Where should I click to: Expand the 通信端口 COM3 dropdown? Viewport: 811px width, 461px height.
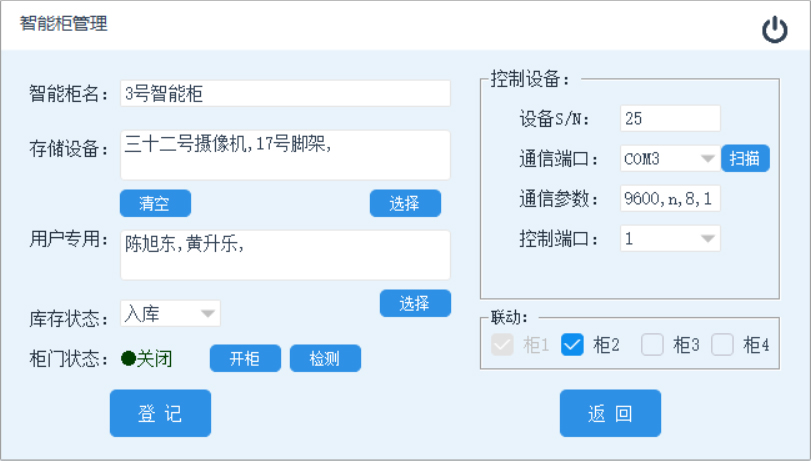(707, 158)
